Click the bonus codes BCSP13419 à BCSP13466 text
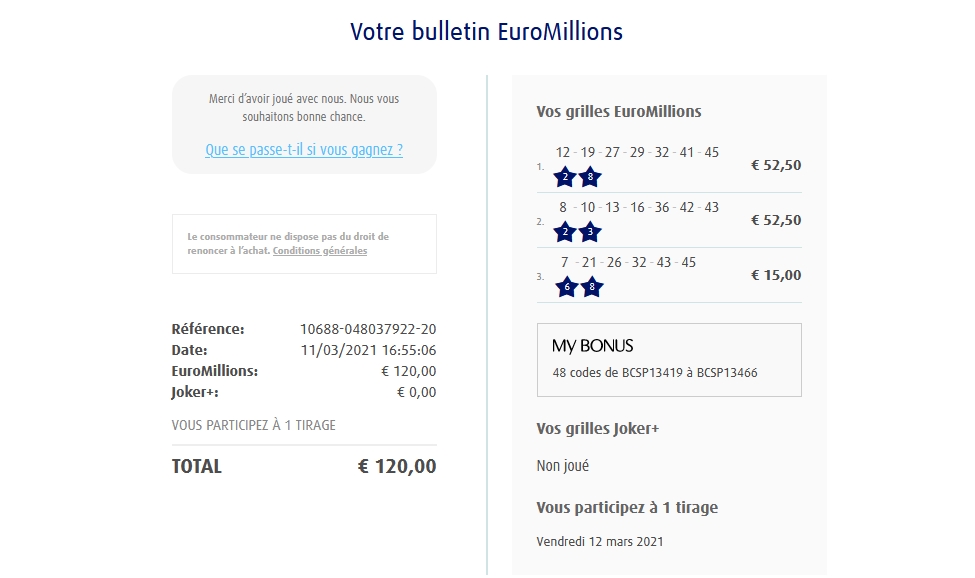The width and height of the screenshot is (975, 578). (655, 373)
